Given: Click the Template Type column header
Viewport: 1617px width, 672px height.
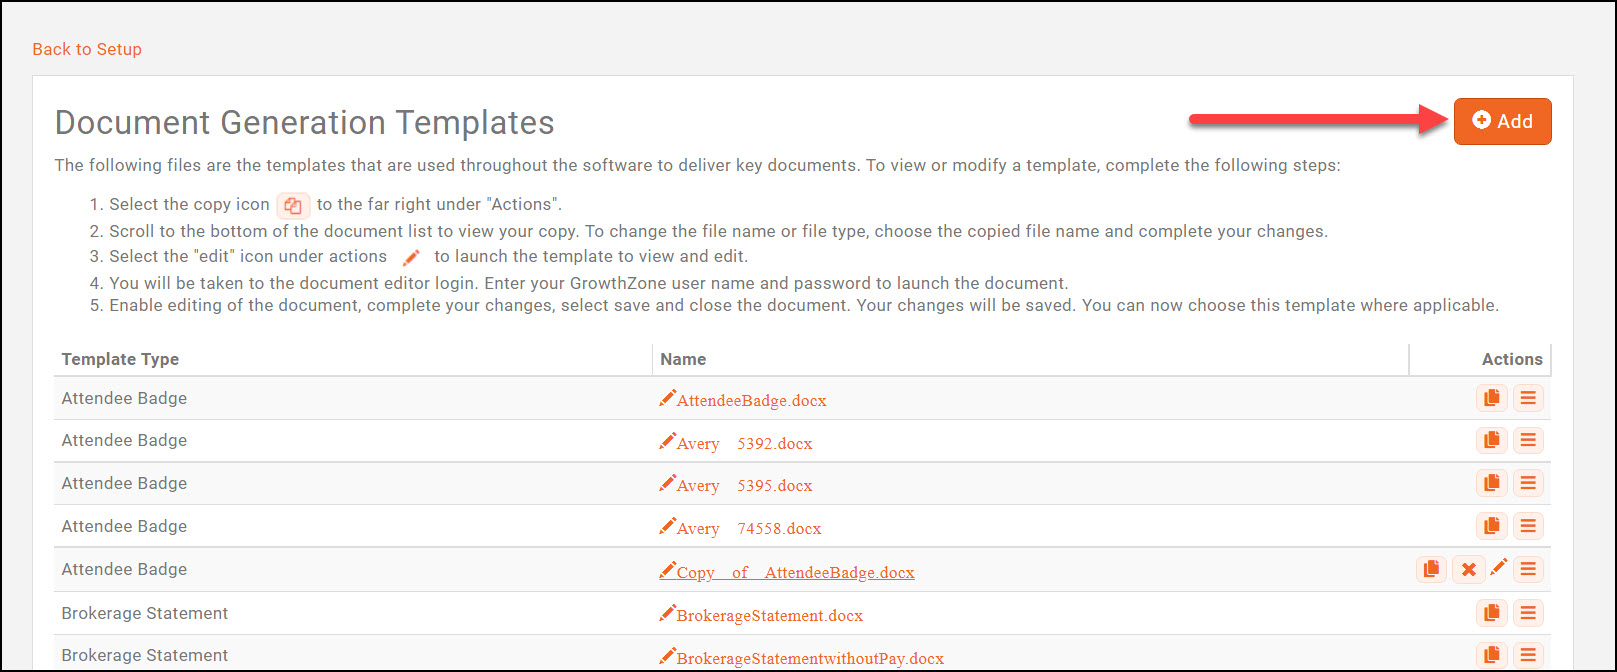Looking at the screenshot, I should 120,359.
